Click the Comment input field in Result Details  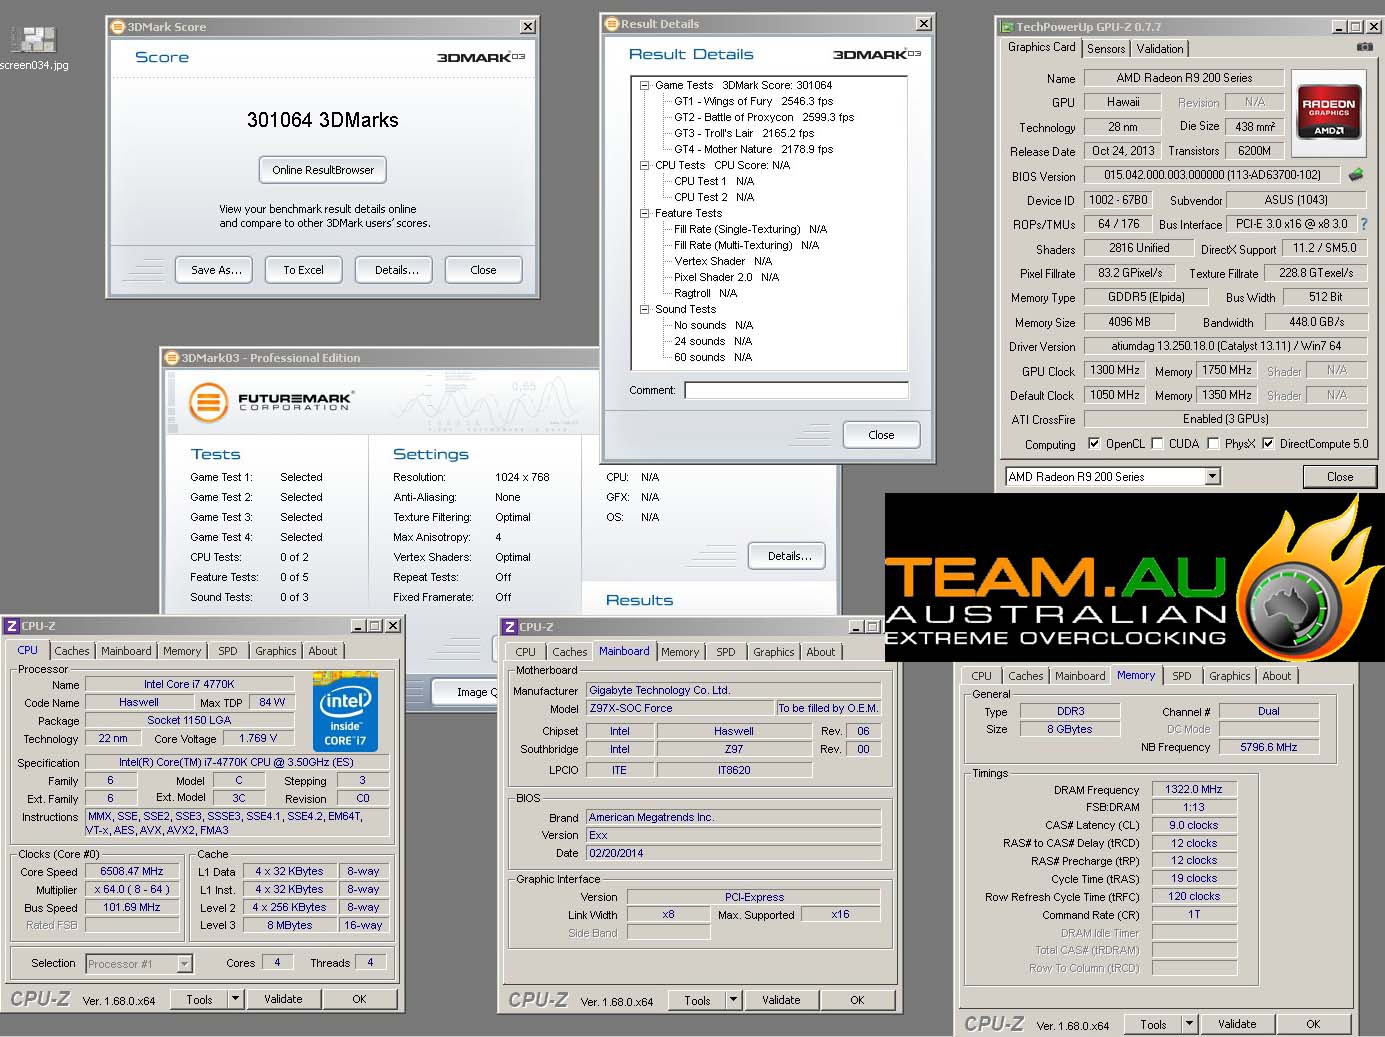pos(796,391)
